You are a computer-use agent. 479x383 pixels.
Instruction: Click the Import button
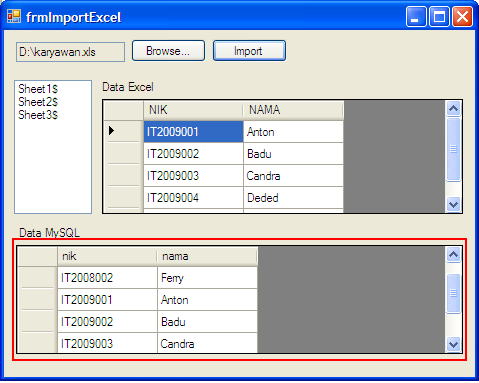249,51
